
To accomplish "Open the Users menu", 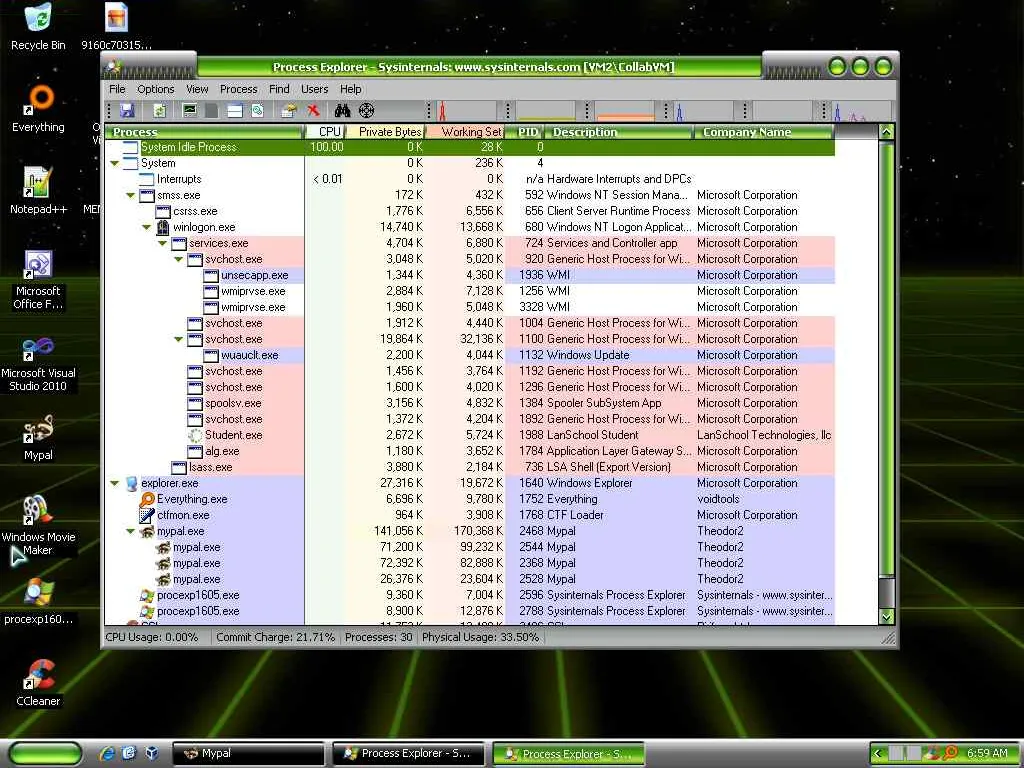I will pyautogui.click(x=314, y=89).
